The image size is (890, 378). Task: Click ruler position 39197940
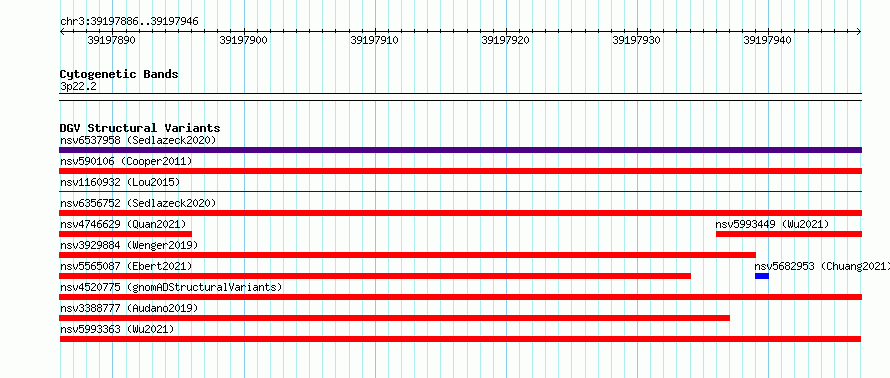coord(767,40)
